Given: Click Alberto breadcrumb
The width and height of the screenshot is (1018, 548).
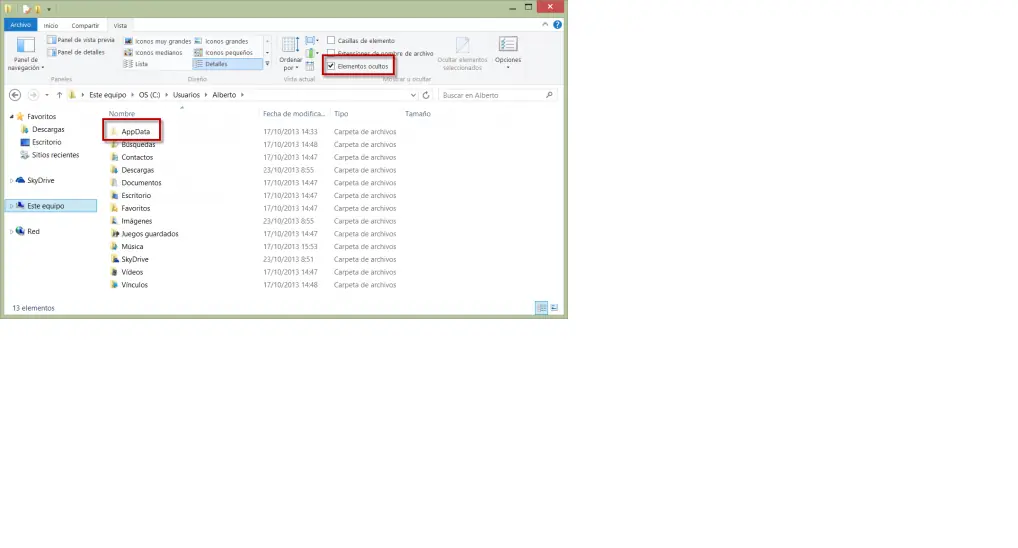Looking at the screenshot, I should point(224,95).
